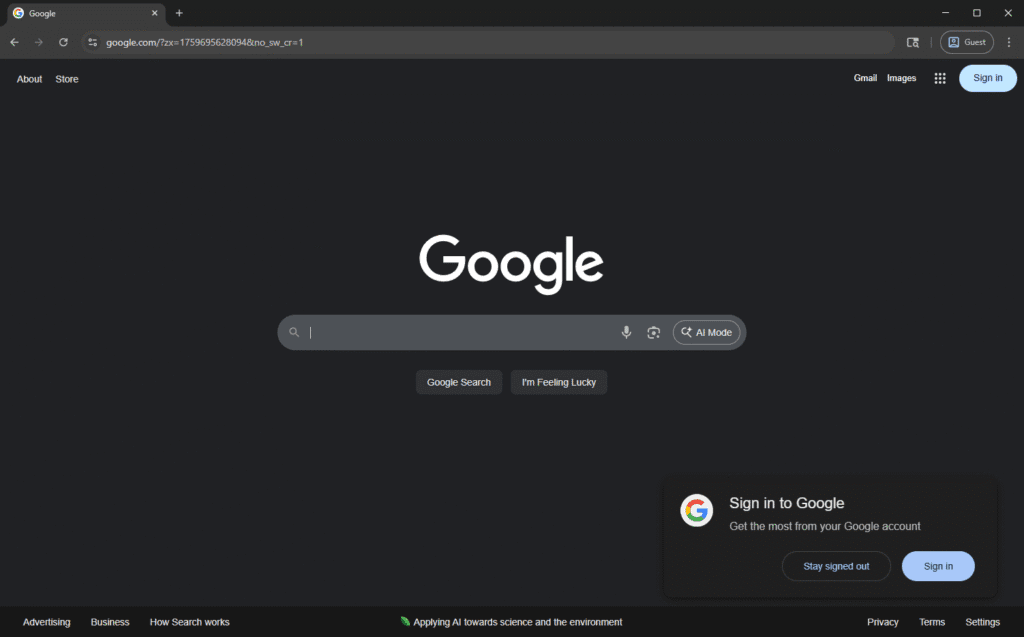
Task: Choose Stay signed out in the dialog
Action: (836, 565)
